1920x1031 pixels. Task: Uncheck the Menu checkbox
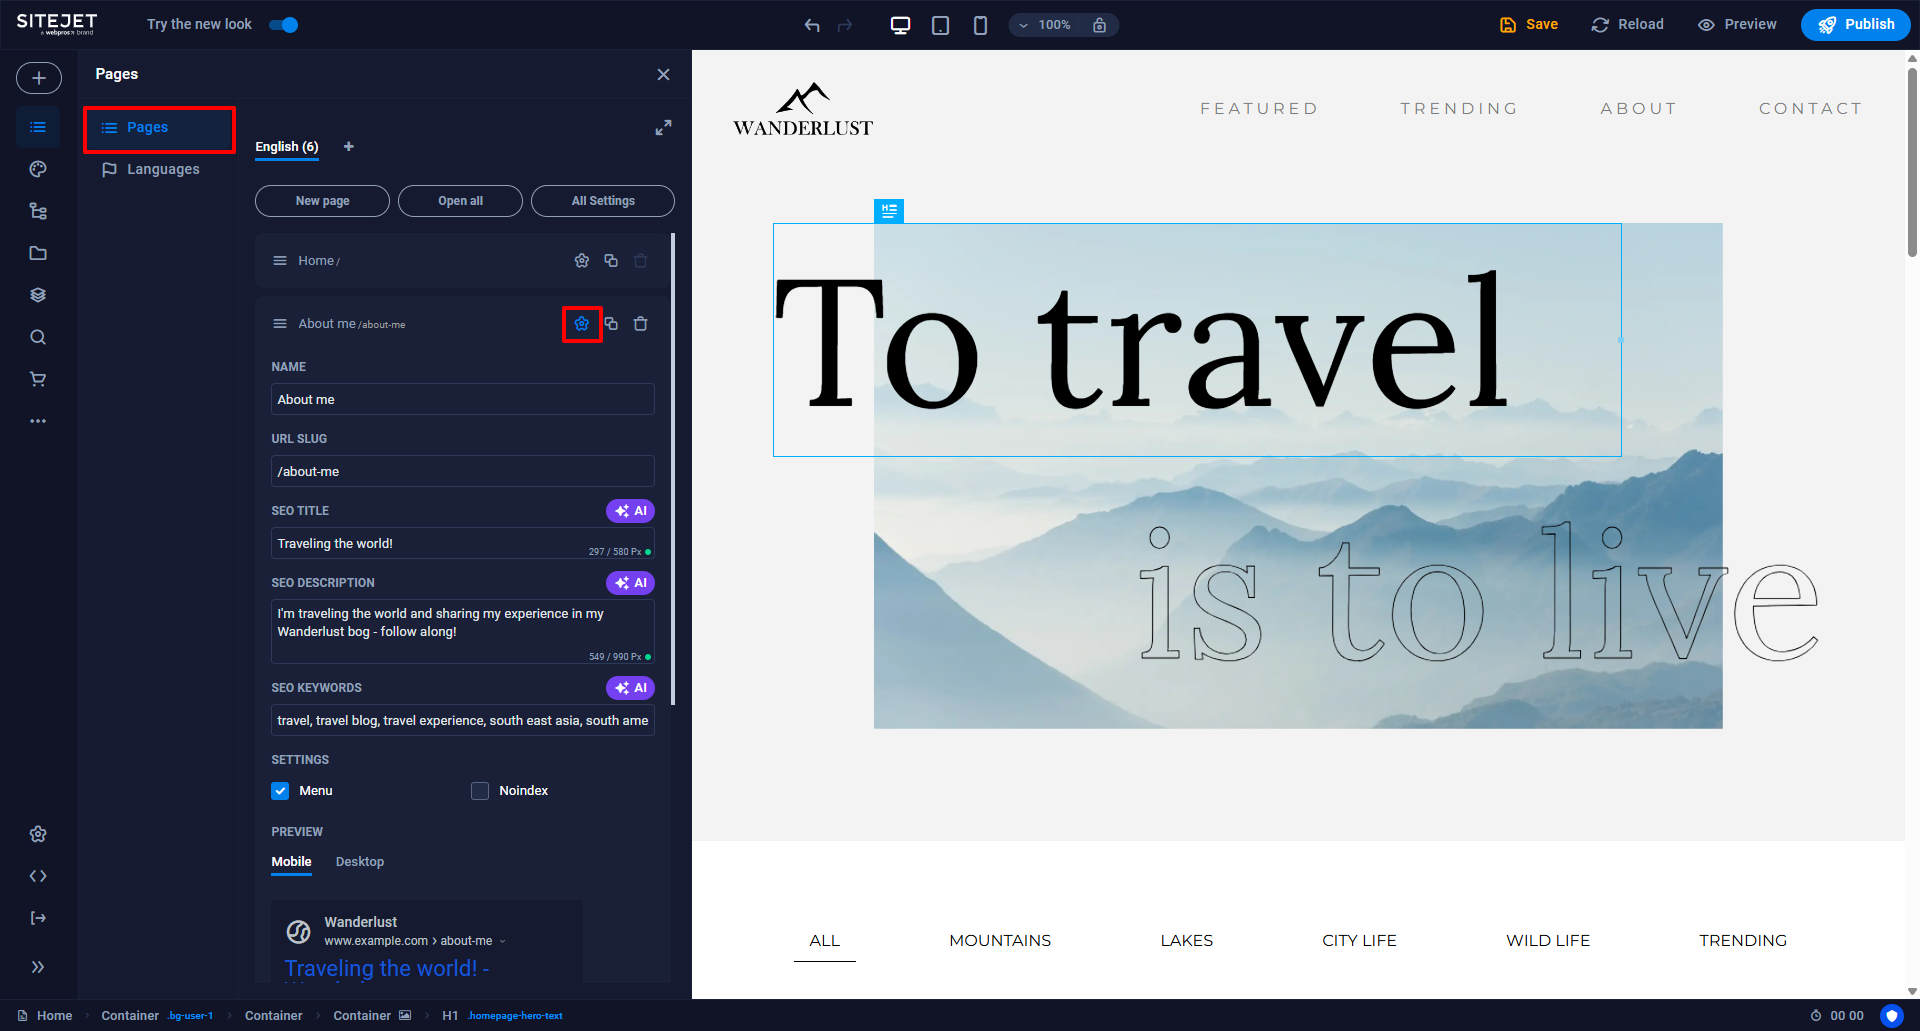coord(280,791)
